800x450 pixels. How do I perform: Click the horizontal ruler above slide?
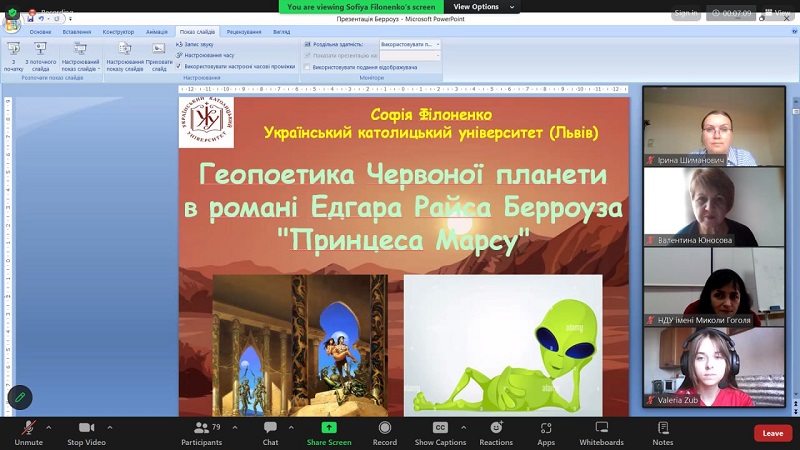click(403, 89)
